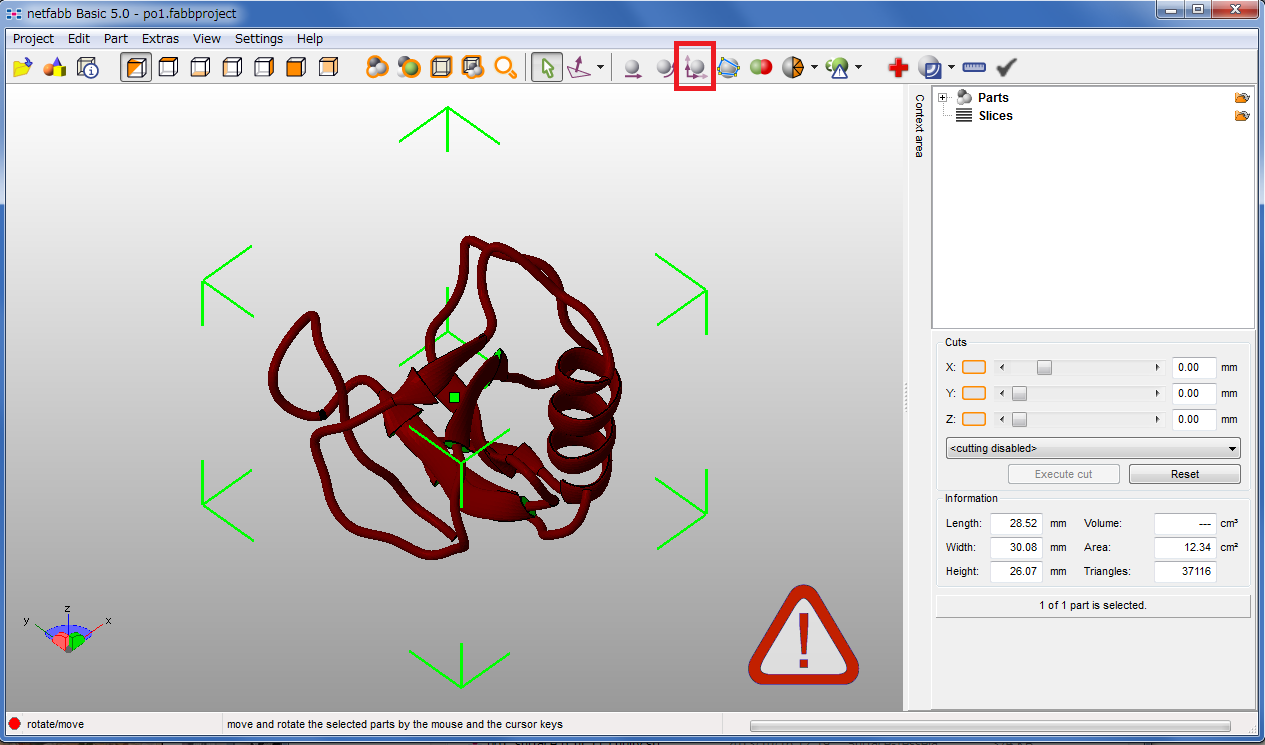This screenshot has height=745, width=1265.
Task: Toggle the Z cut plane button
Action: pos(973,420)
